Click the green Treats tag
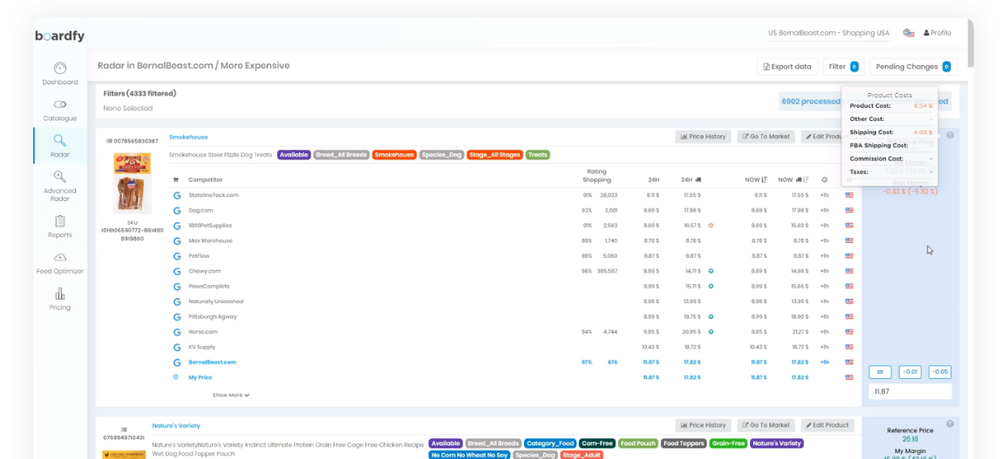 [x=538, y=155]
